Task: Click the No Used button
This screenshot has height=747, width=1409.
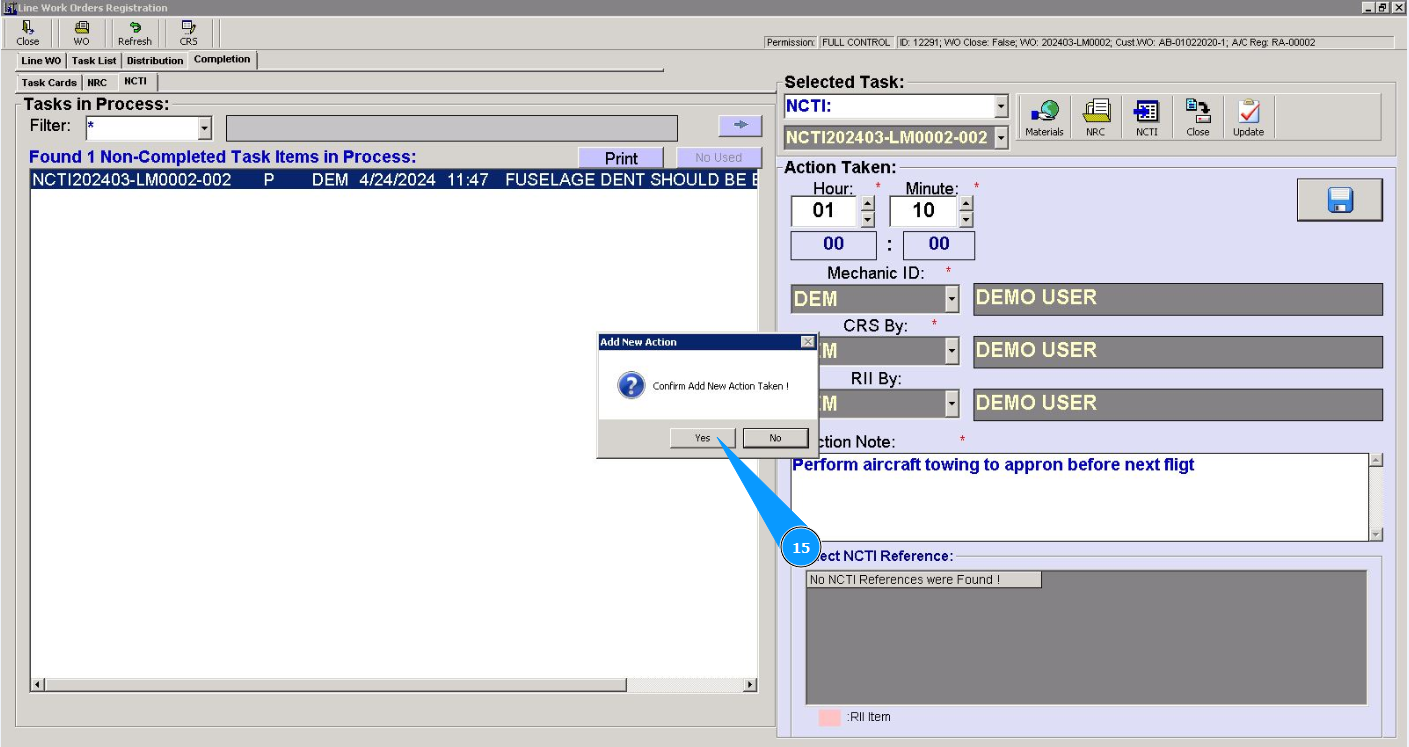Action: pos(719,158)
